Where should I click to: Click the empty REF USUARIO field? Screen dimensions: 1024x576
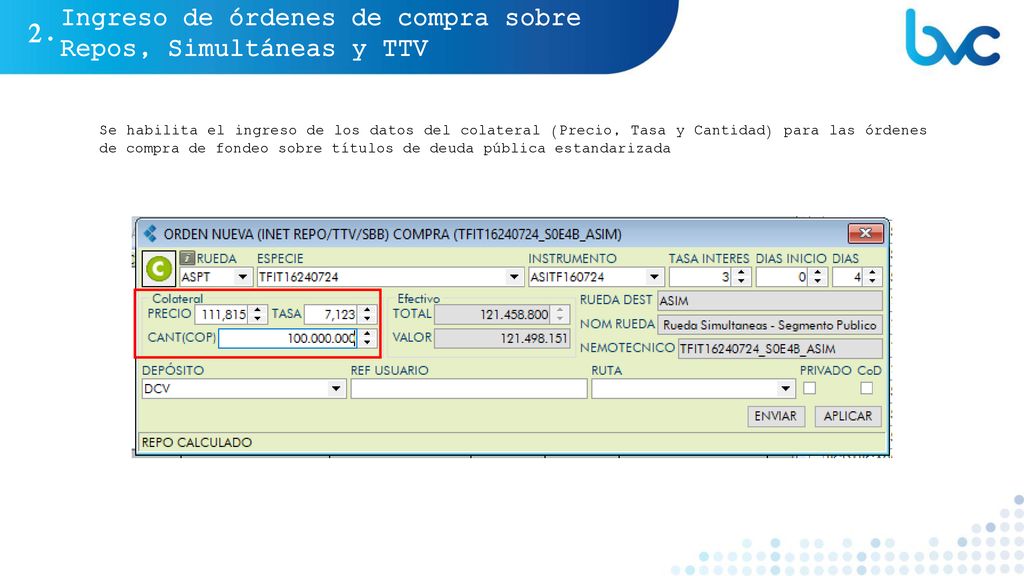(469, 389)
